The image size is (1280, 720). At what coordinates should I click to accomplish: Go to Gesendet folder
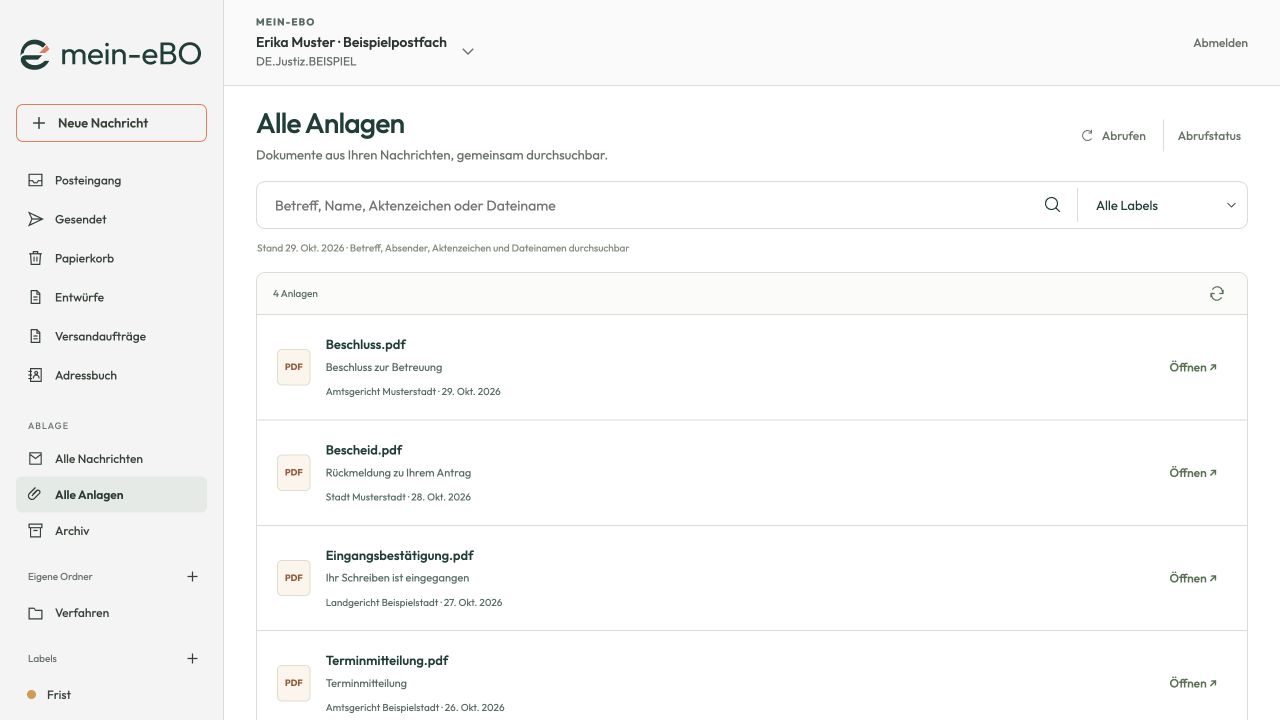click(111, 219)
